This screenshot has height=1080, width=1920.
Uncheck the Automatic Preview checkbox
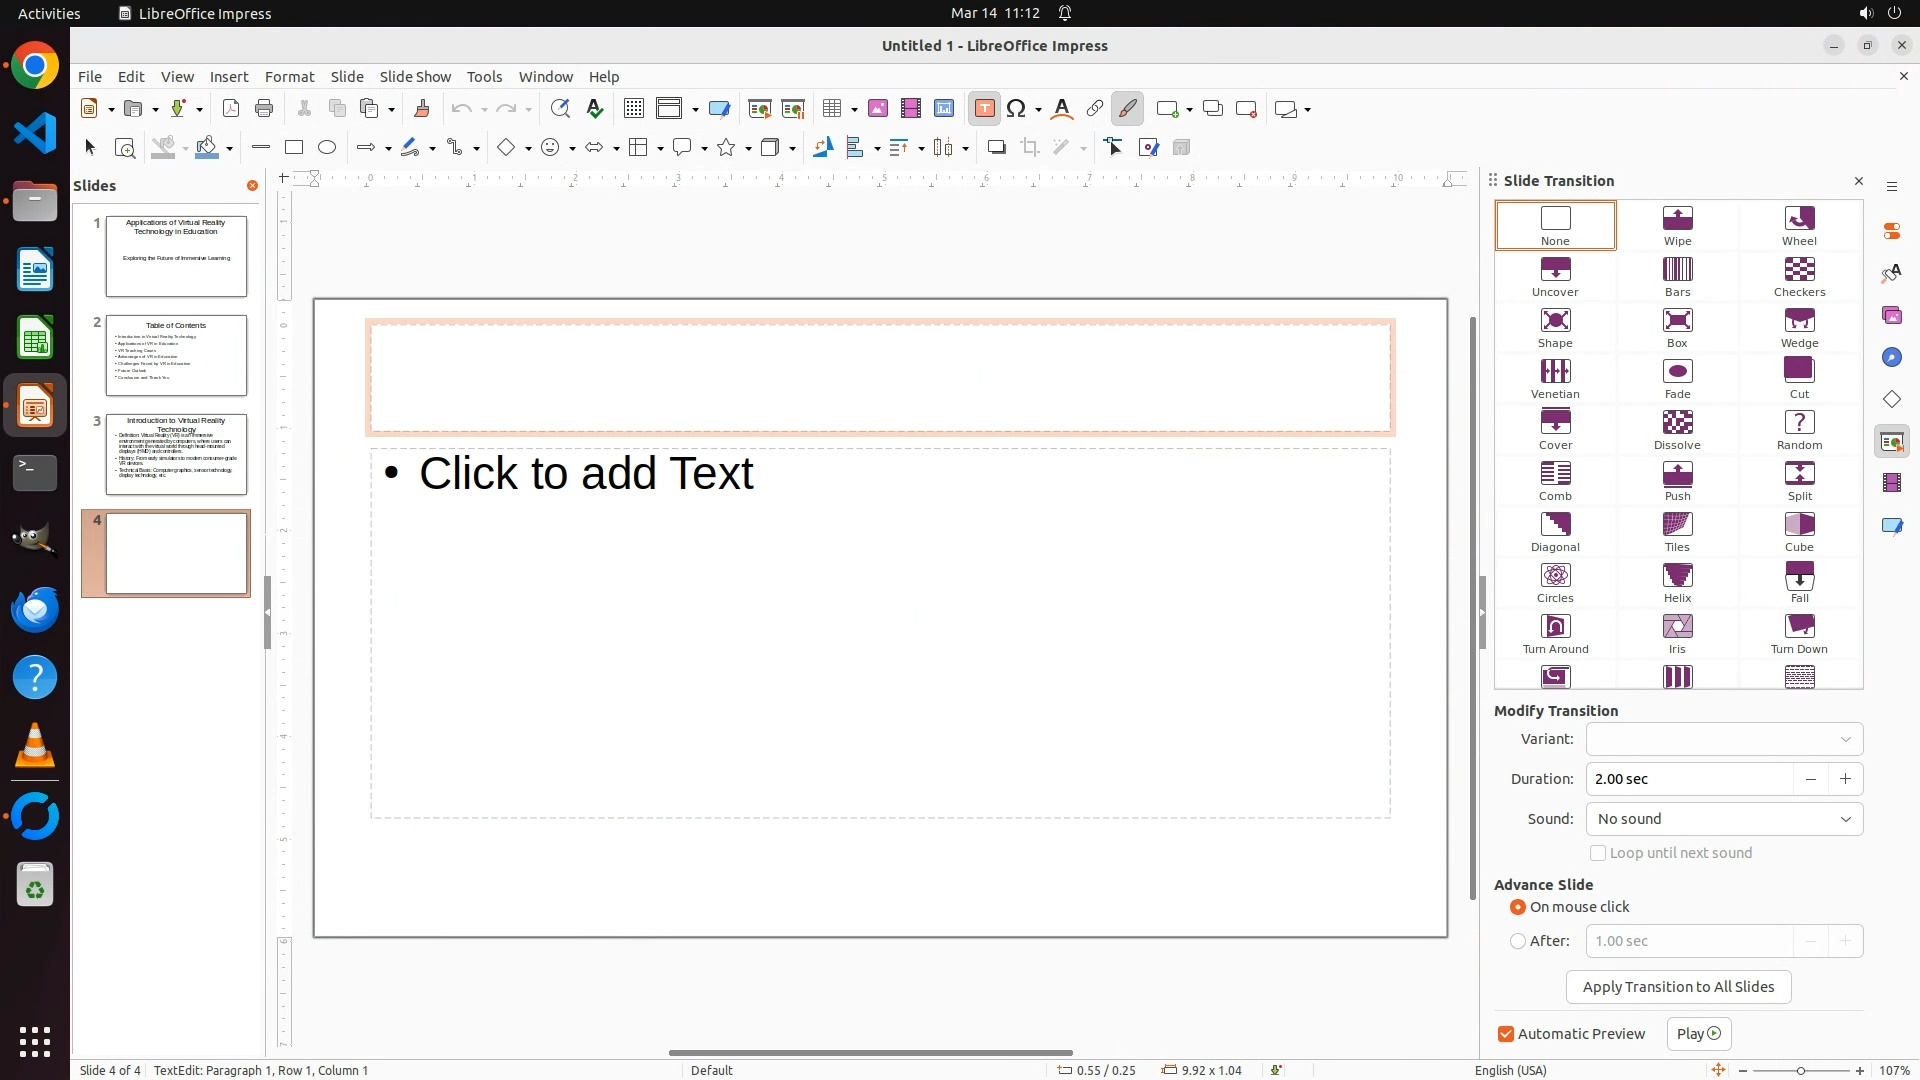[x=1506, y=1034]
